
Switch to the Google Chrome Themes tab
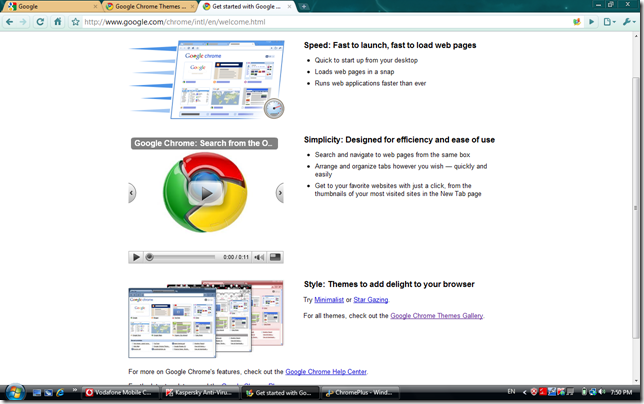tap(150, 7)
